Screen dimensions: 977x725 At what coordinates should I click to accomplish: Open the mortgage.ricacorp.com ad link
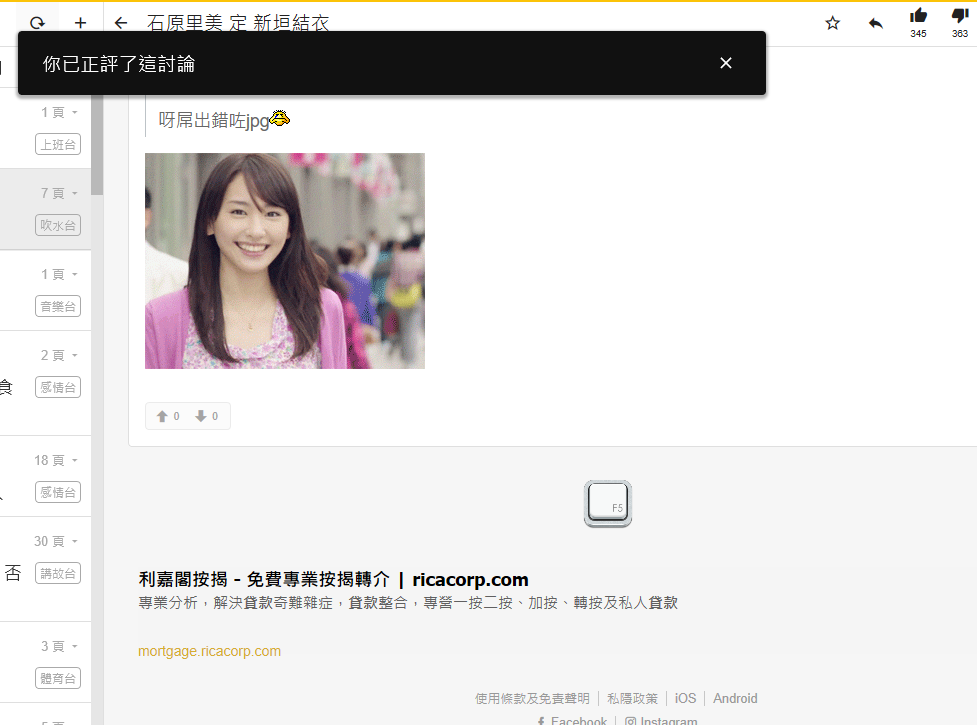pos(209,651)
